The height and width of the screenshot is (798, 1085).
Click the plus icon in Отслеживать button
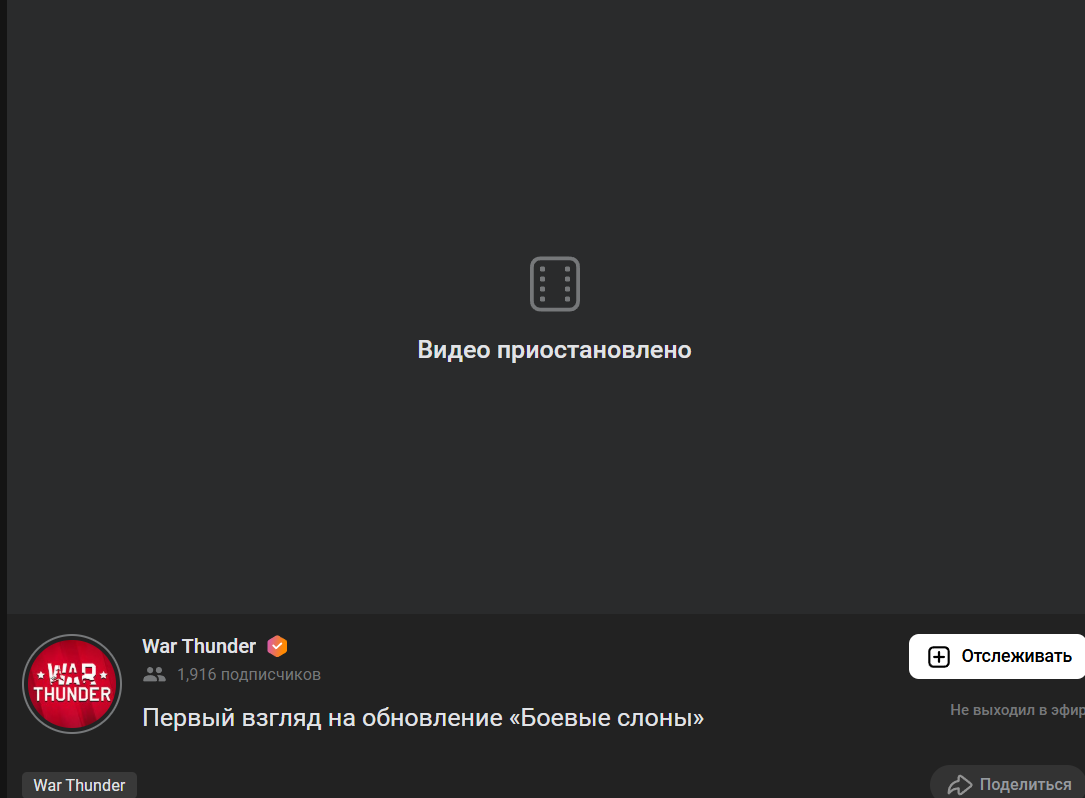coord(938,656)
